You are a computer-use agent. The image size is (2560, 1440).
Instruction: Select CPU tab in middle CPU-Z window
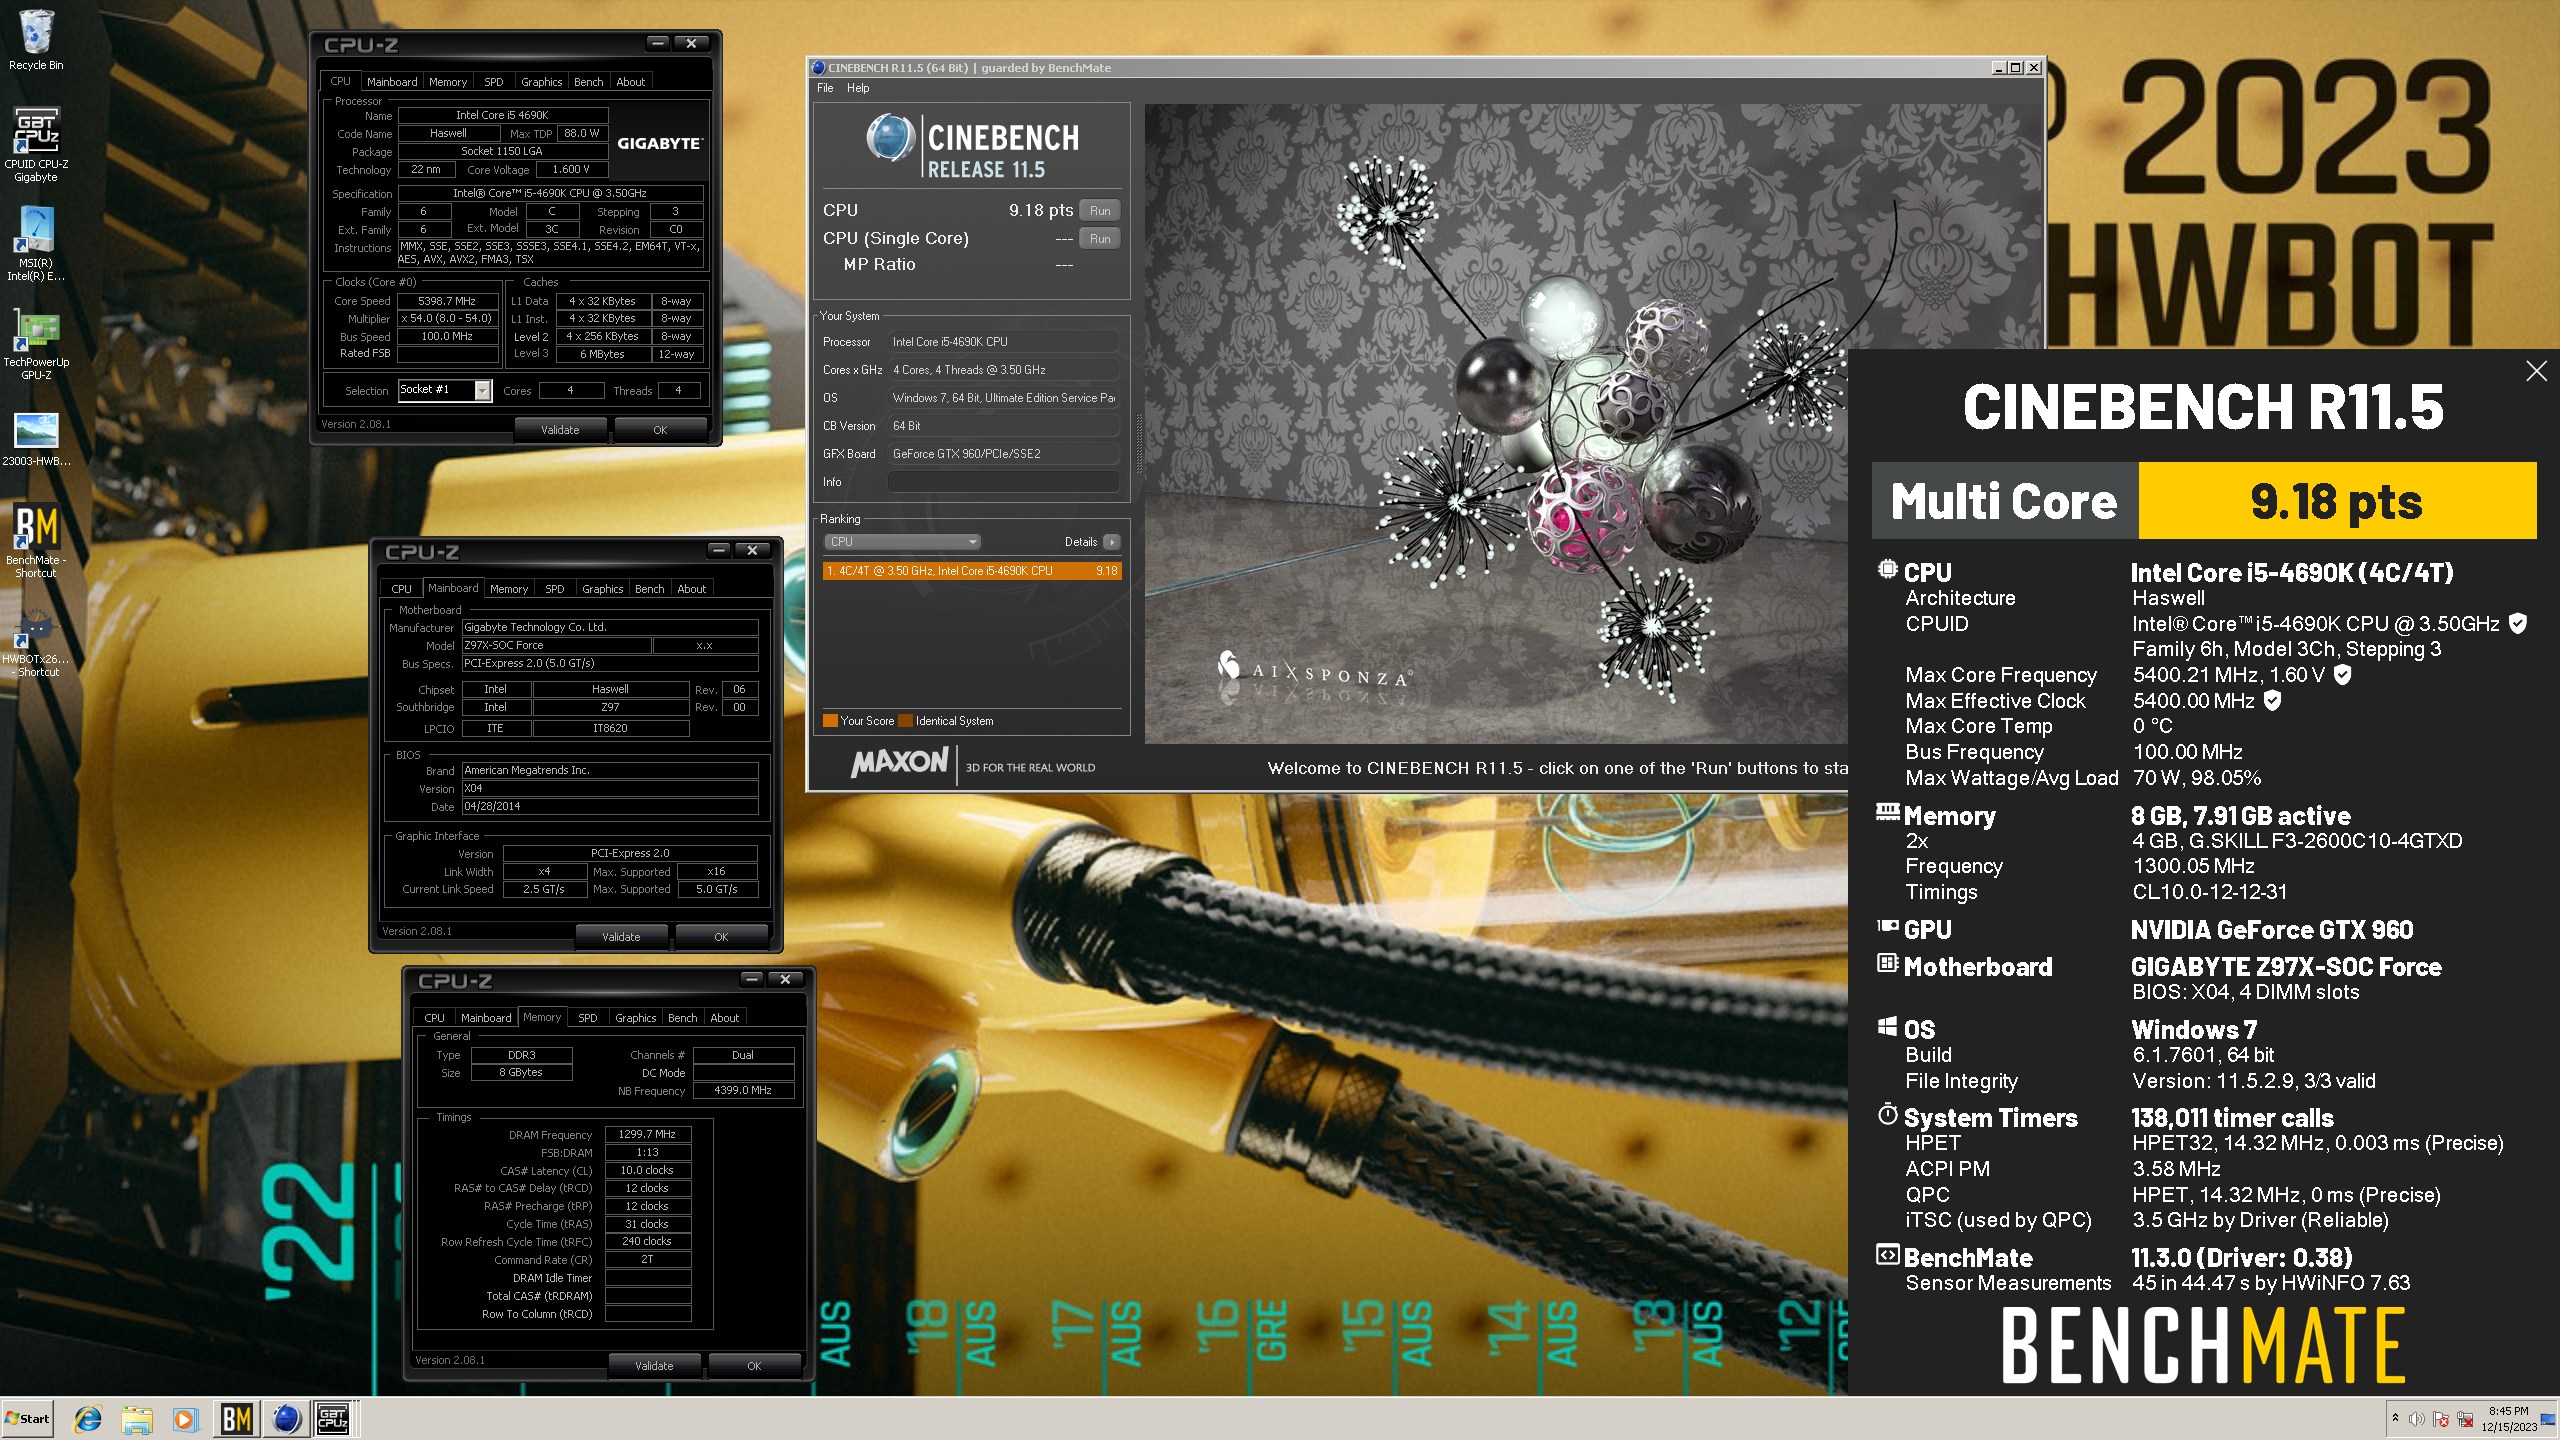coord(402,589)
